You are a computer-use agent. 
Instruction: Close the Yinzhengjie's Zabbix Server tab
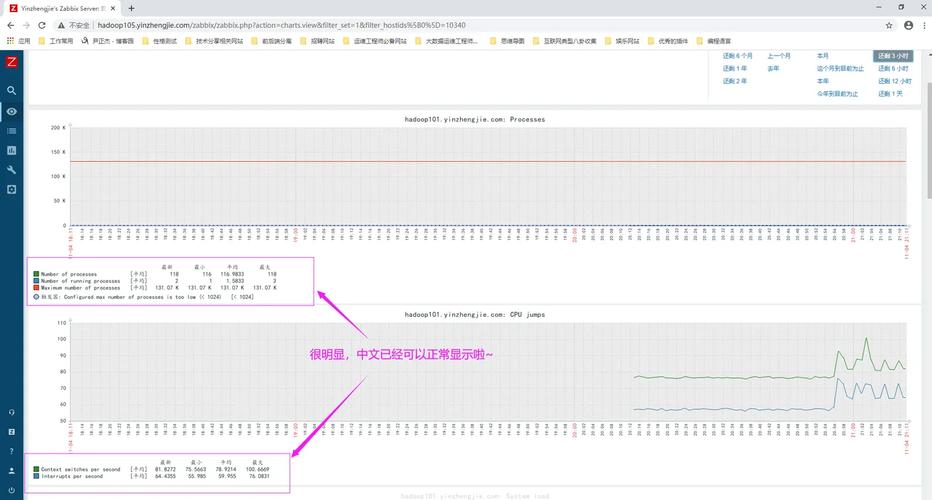pos(113,8)
